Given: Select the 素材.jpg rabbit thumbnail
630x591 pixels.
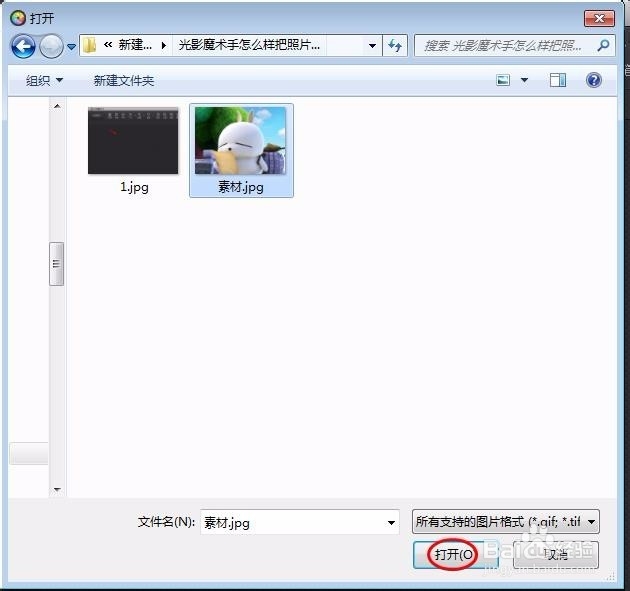Looking at the screenshot, I should tap(241, 141).
